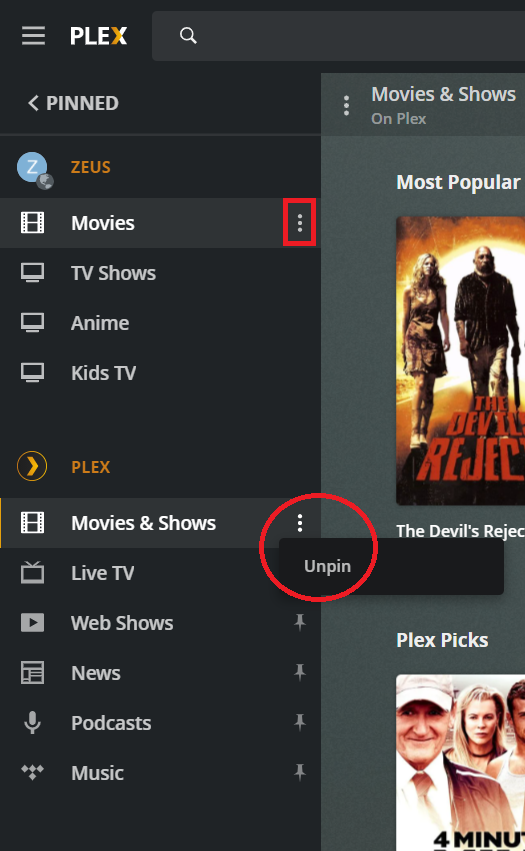Click the Plex logo
The height and width of the screenshot is (851, 525).
(x=98, y=36)
